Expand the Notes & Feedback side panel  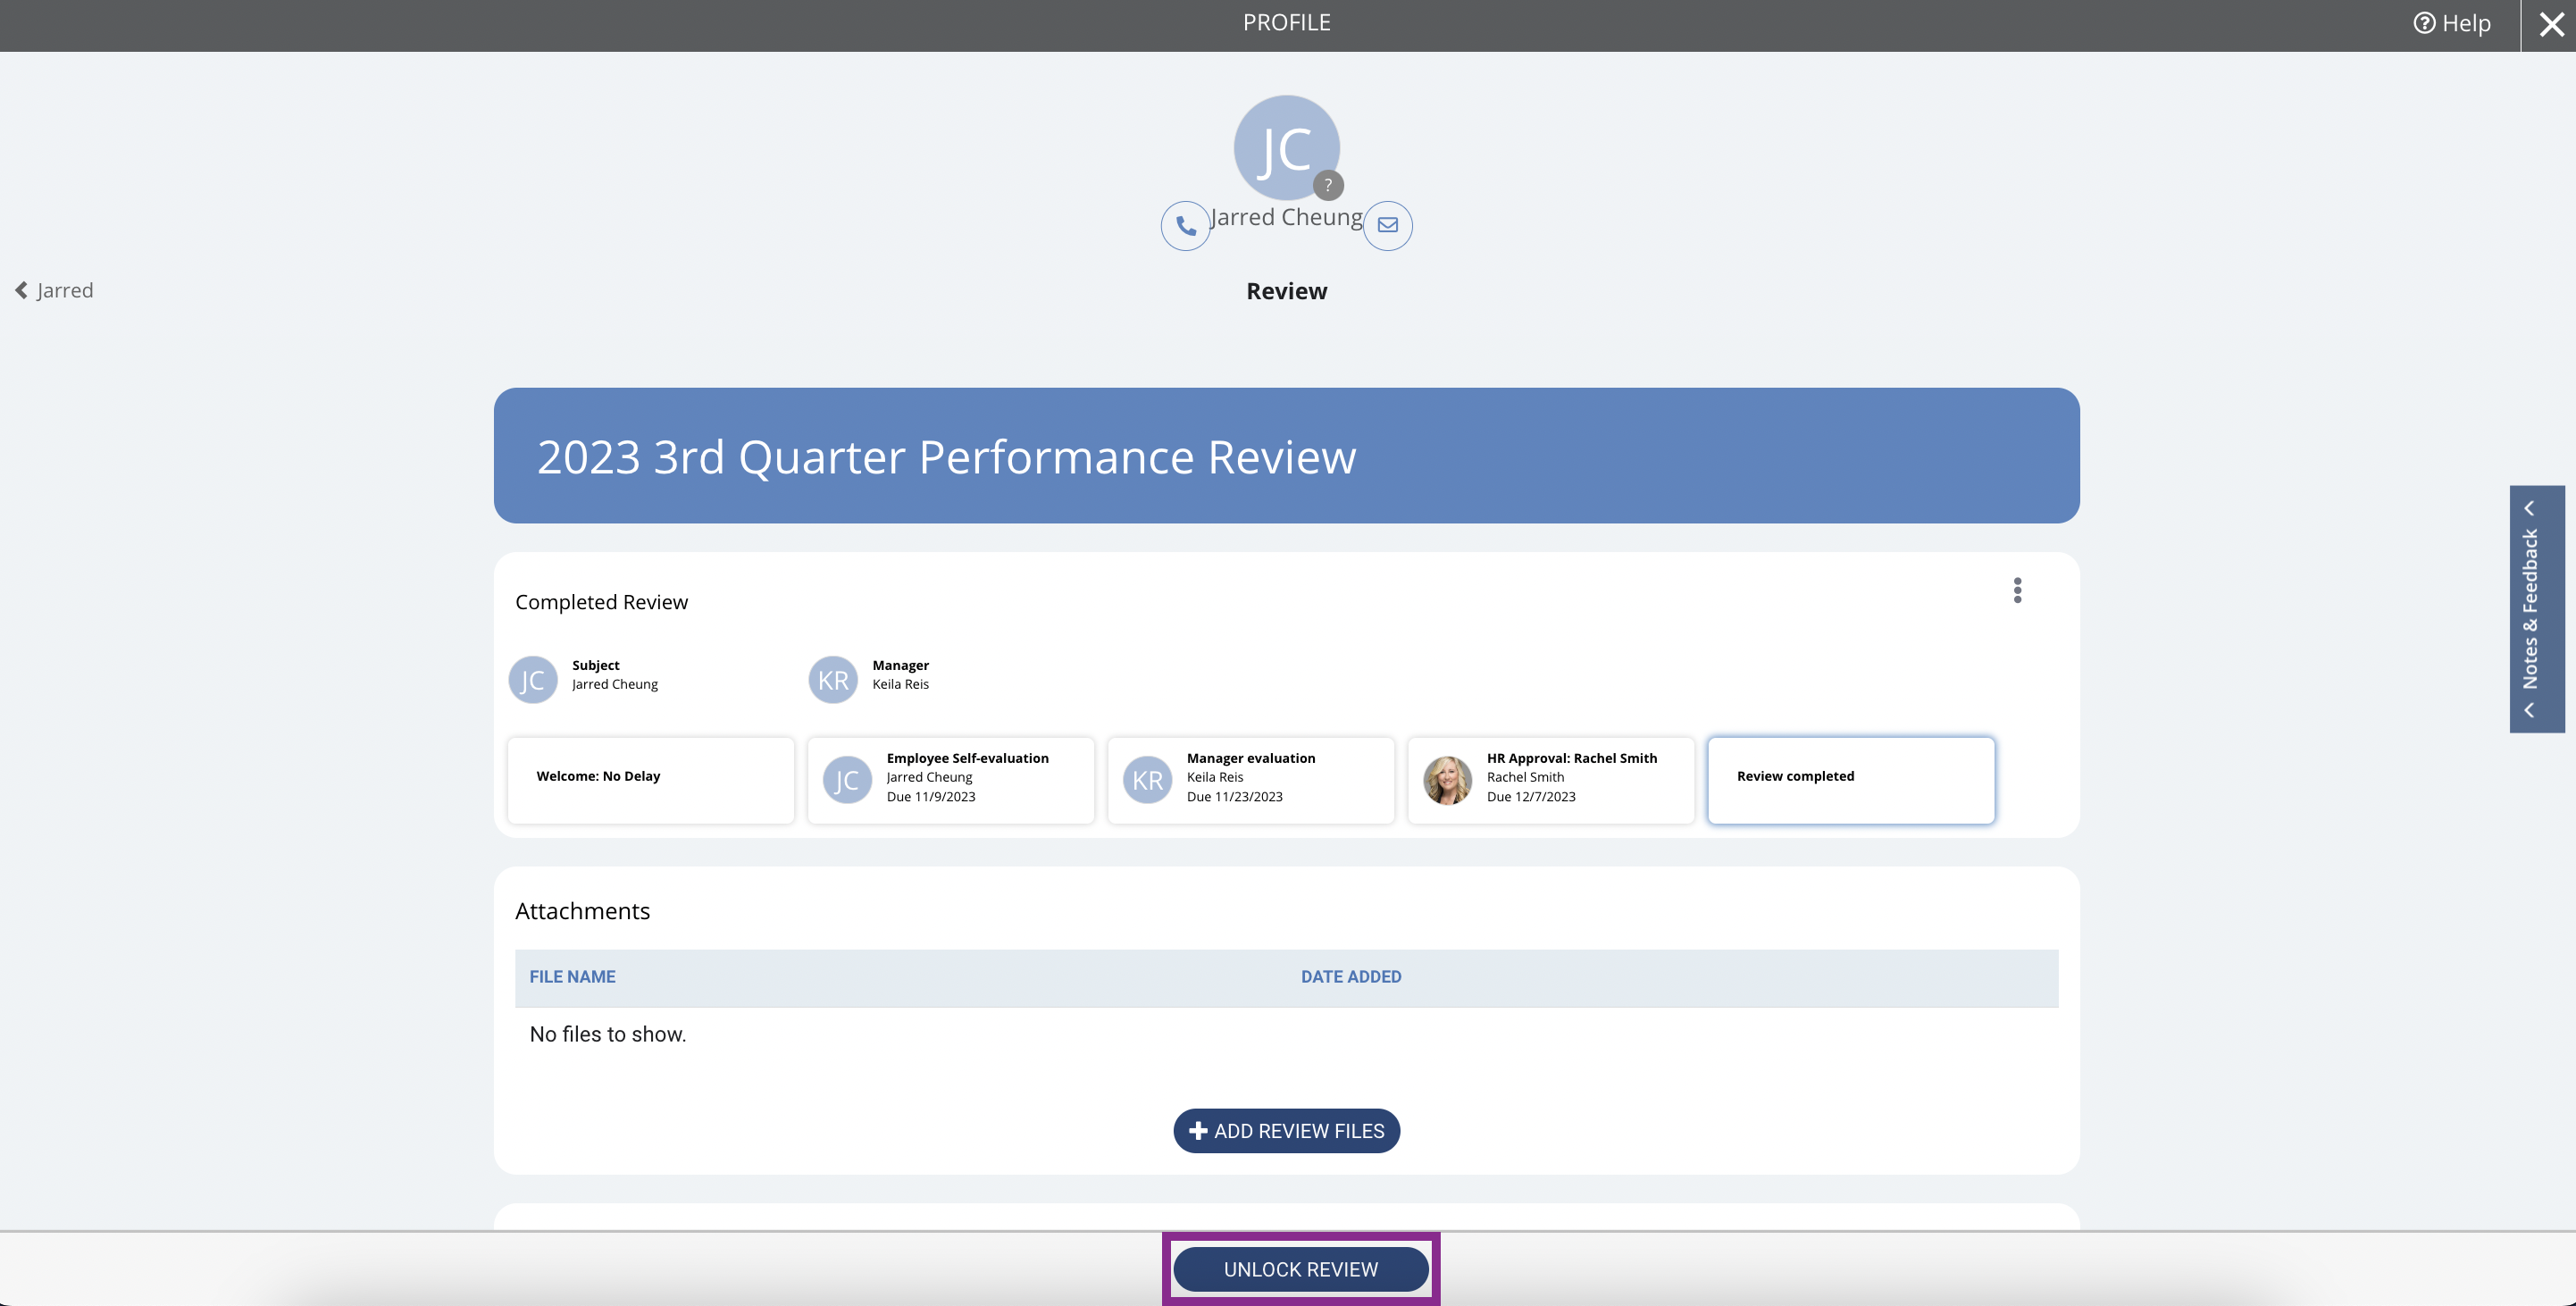coord(2537,609)
